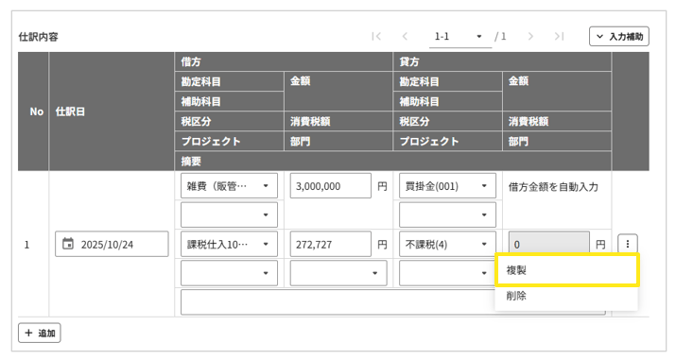Select 削除 from the row menu
Viewport: 676px width, 360px height.
coord(567,296)
